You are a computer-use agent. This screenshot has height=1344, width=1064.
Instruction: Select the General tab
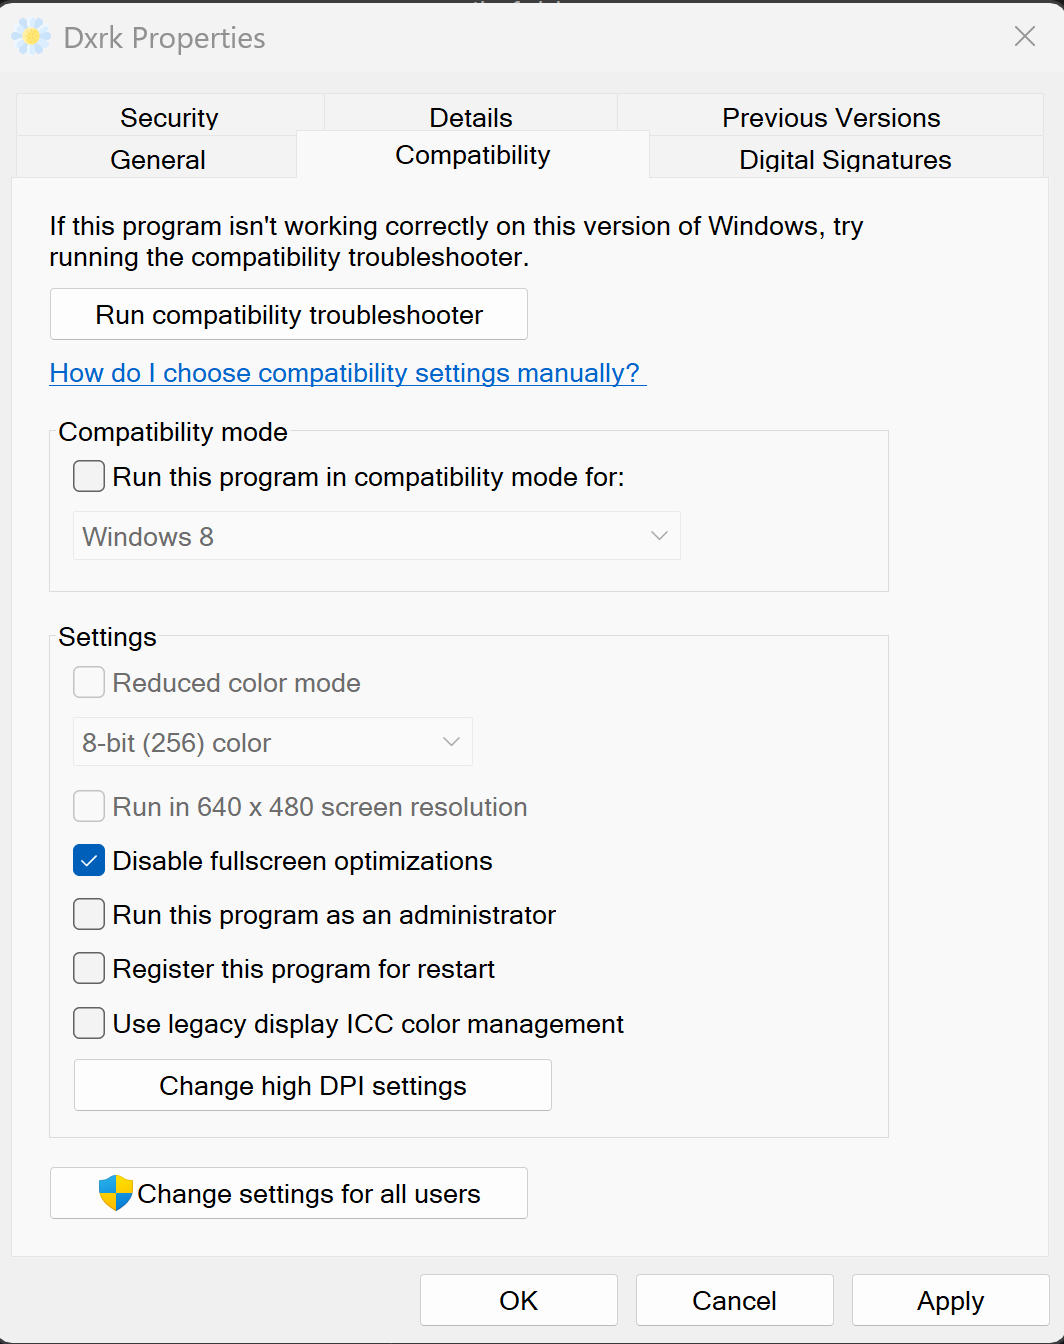click(x=157, y=159)
